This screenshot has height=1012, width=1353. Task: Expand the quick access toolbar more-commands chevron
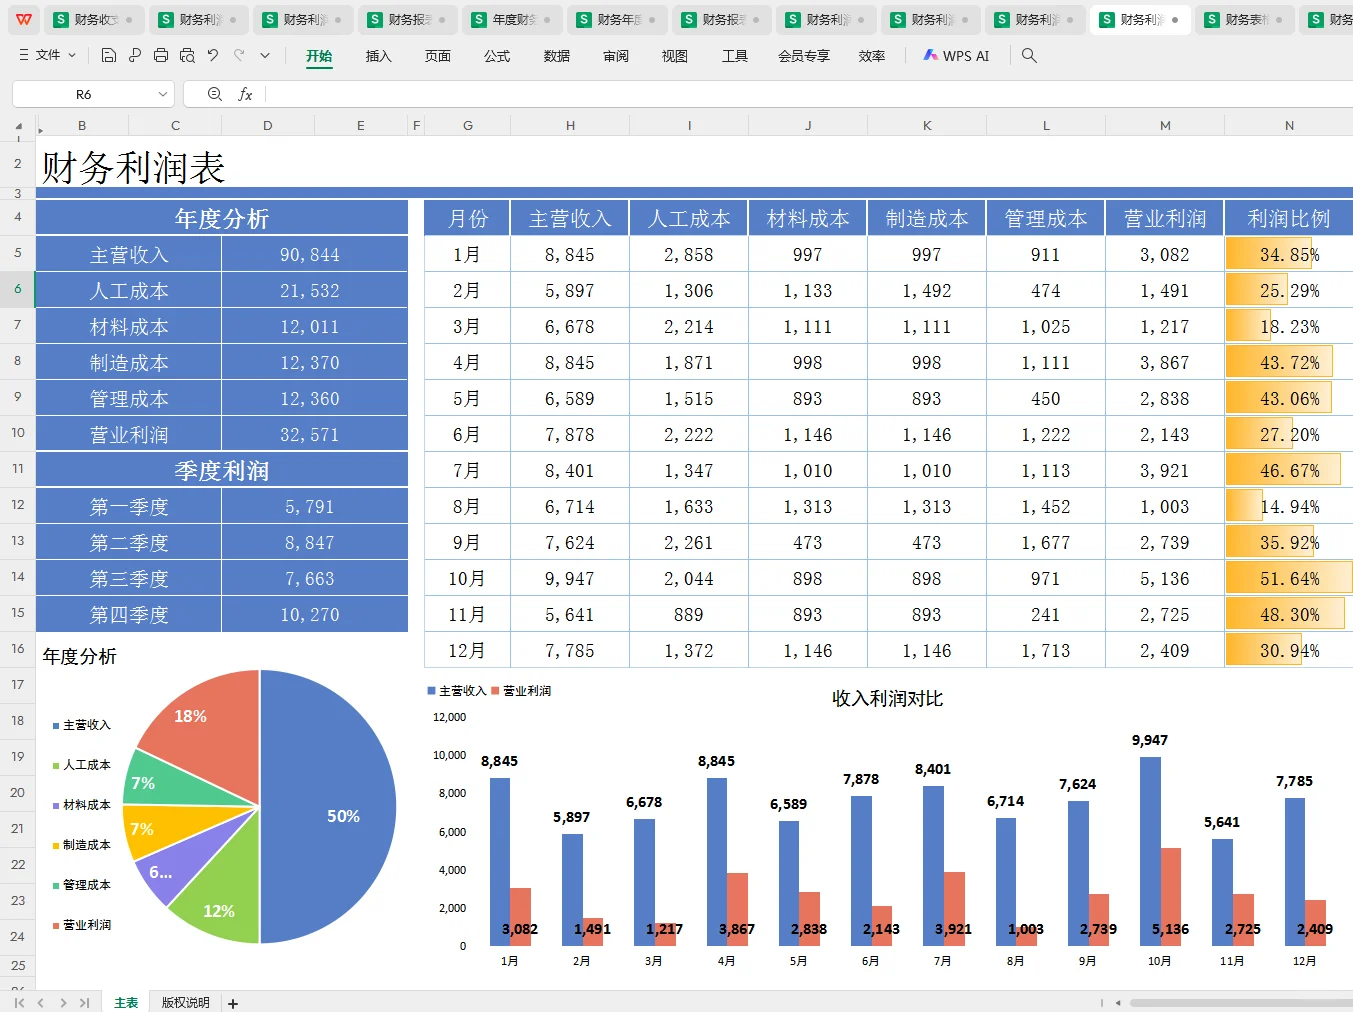(x=263, y=56)
